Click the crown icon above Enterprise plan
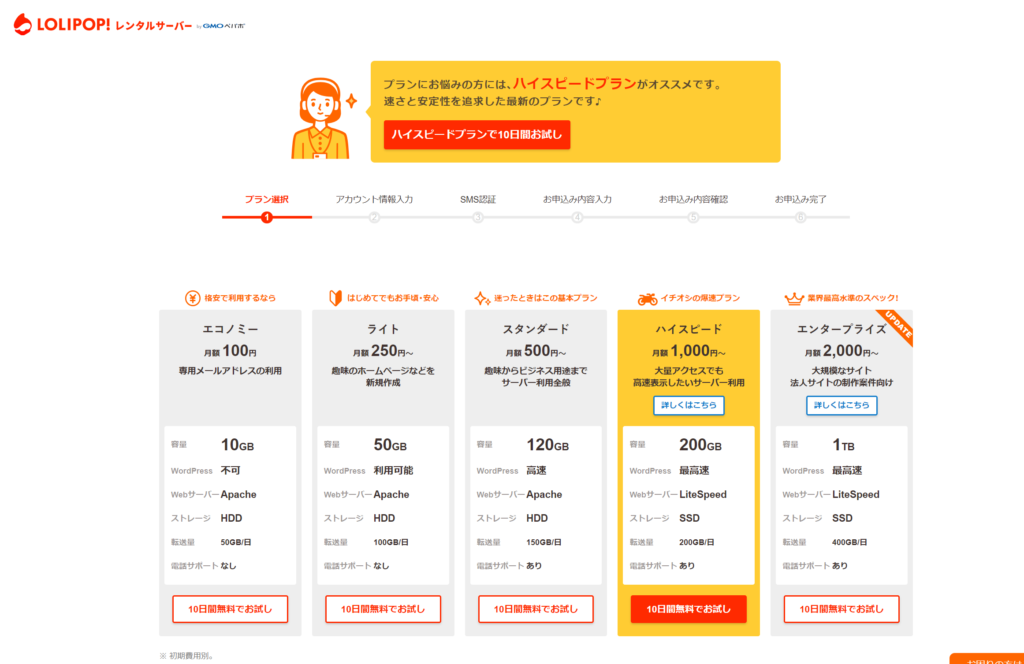1024x664 pixels. click(x=794, y=298)
